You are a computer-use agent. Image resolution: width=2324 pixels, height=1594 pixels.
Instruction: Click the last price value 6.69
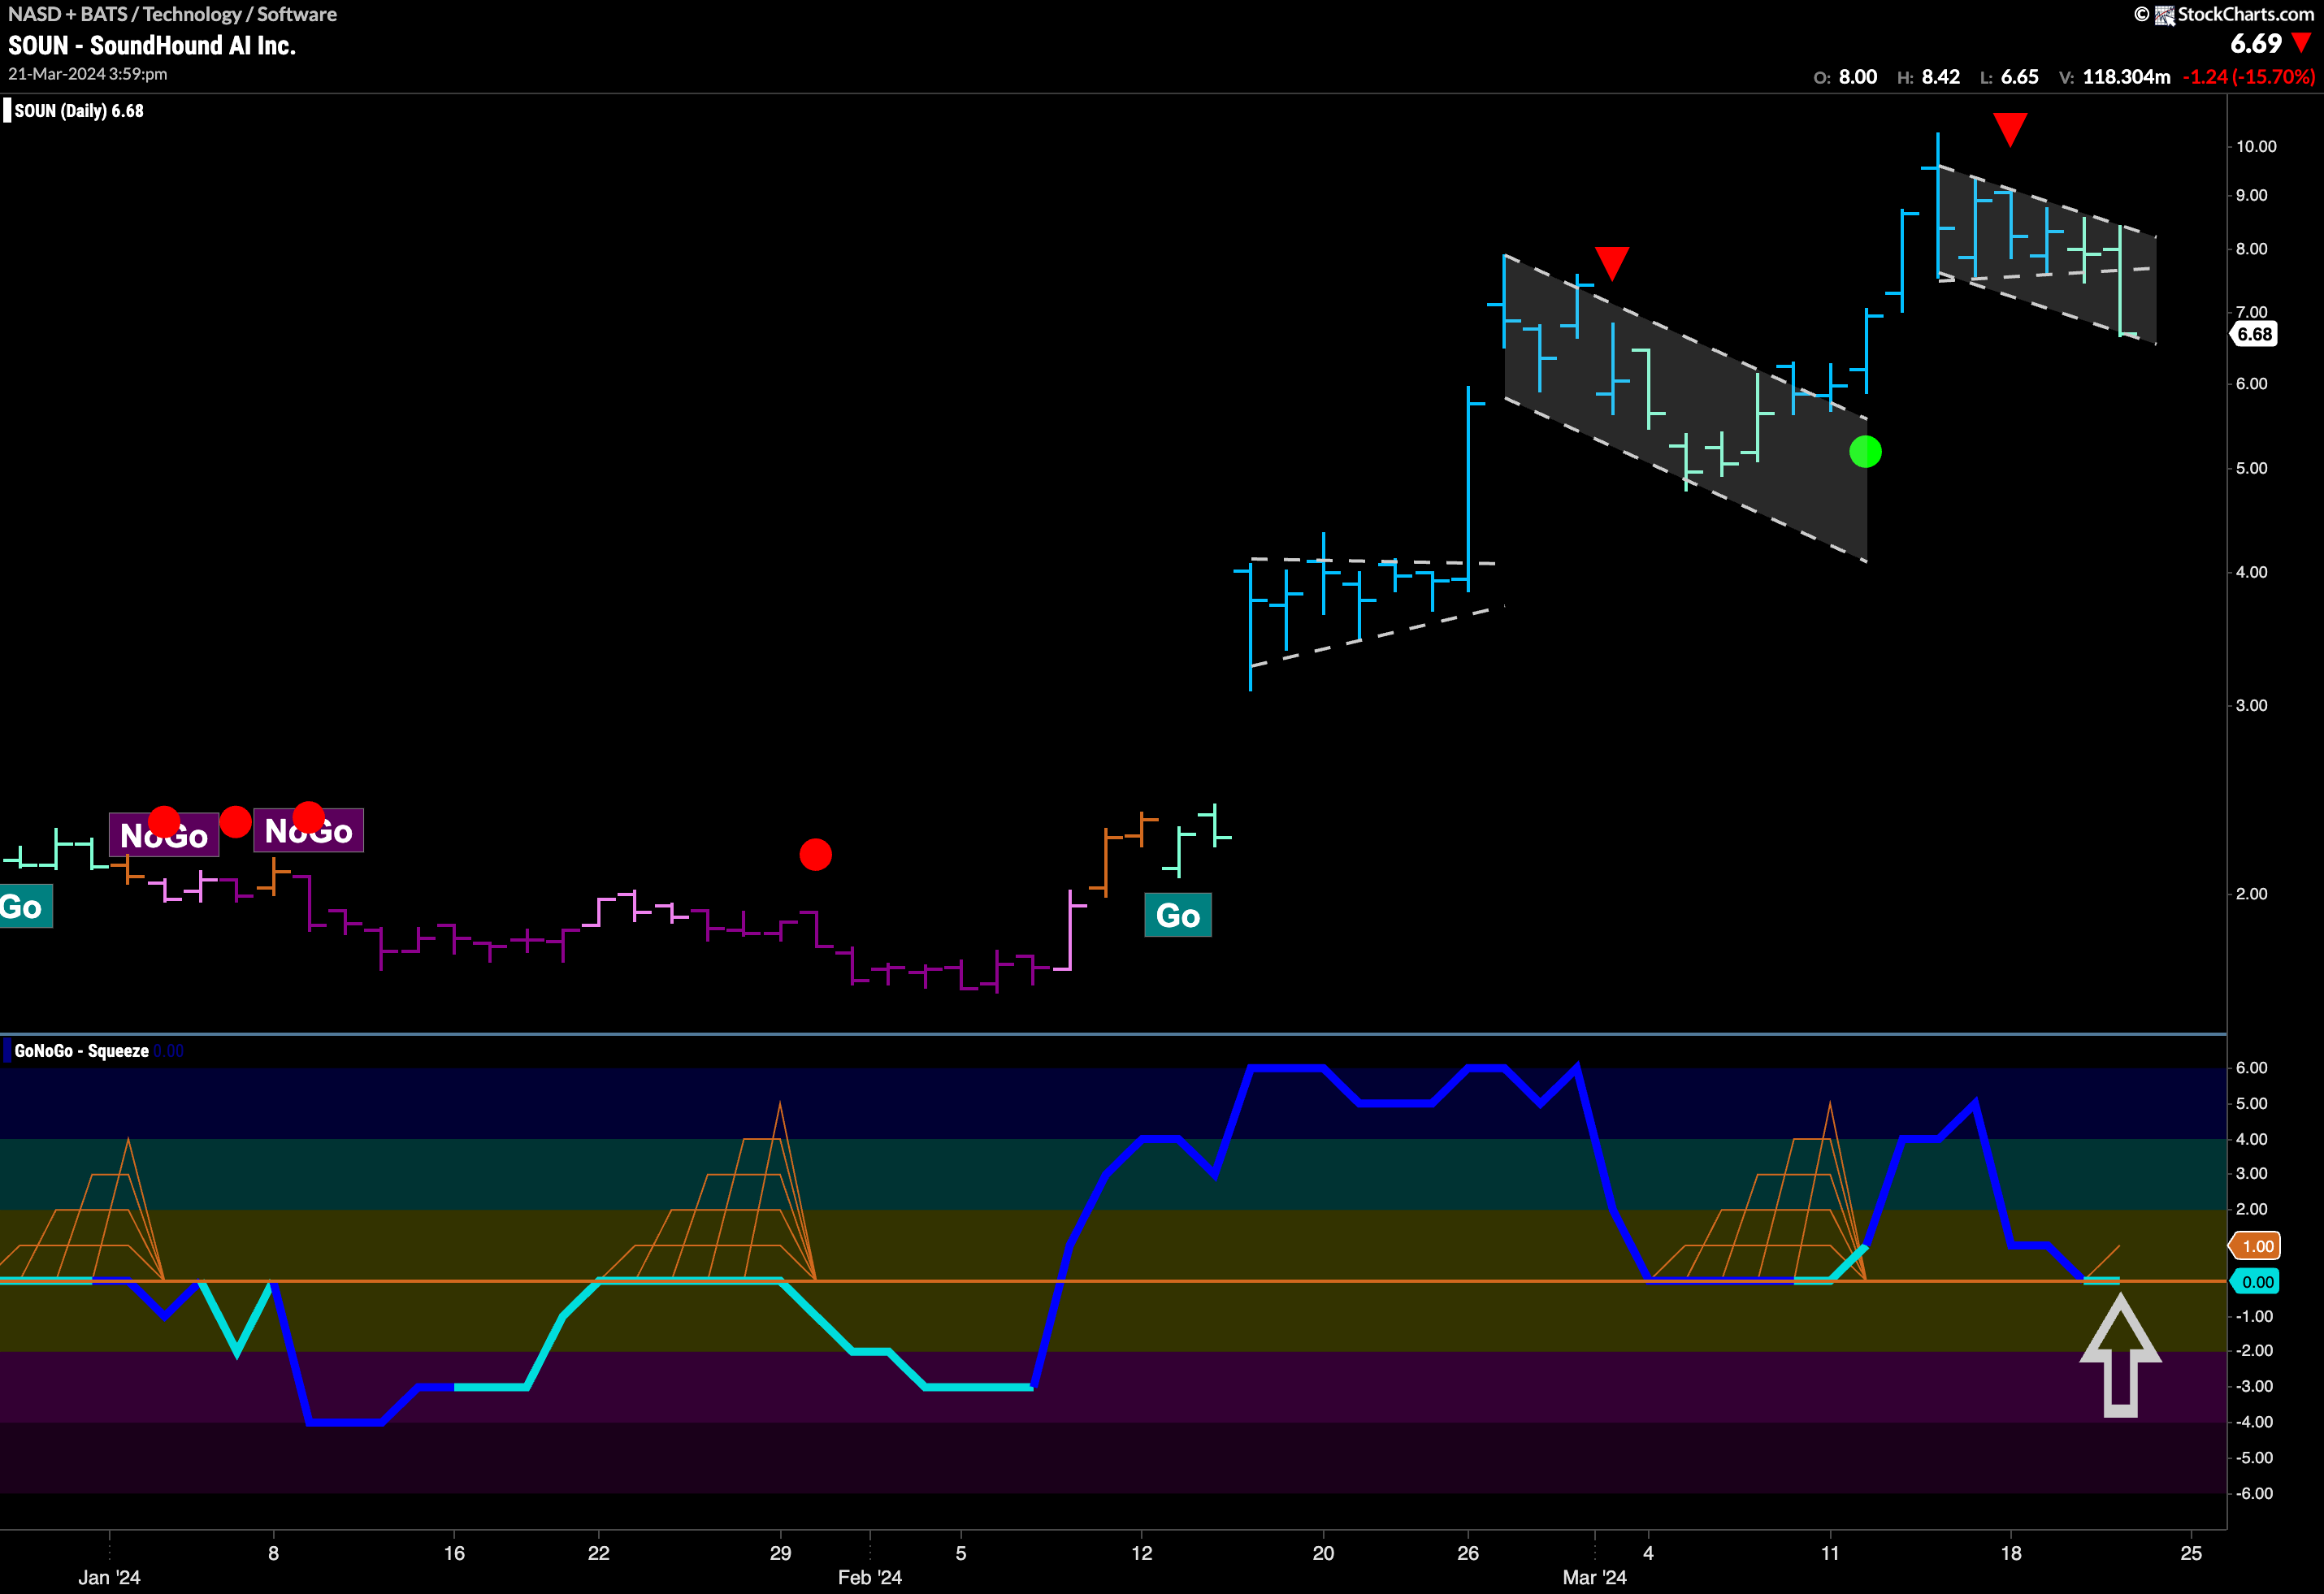point(2256,44)
